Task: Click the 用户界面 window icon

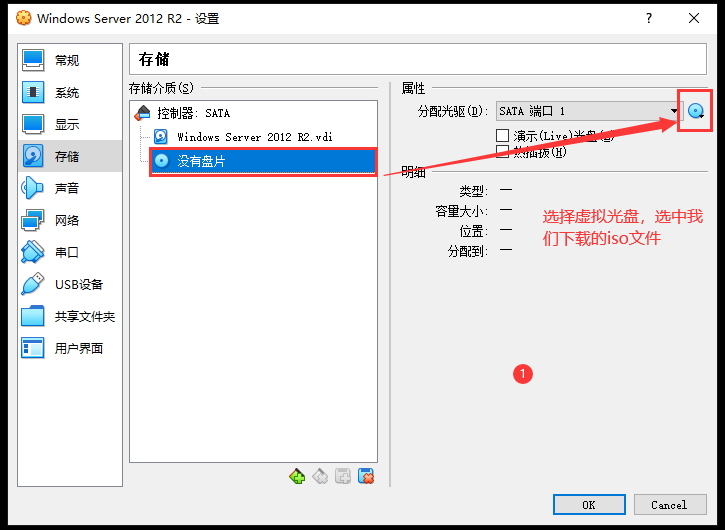Action: pyautogui.click(x=32, y=348)
